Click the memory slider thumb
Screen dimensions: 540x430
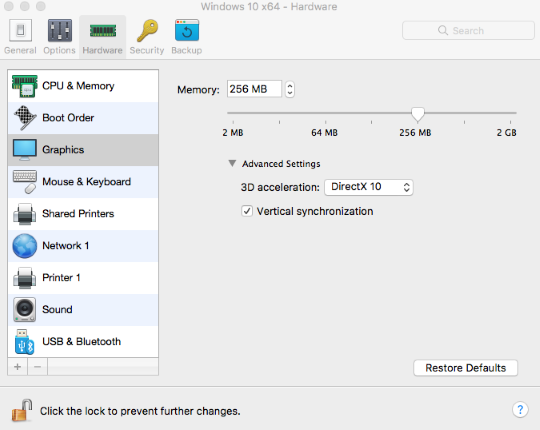(418, 114)
